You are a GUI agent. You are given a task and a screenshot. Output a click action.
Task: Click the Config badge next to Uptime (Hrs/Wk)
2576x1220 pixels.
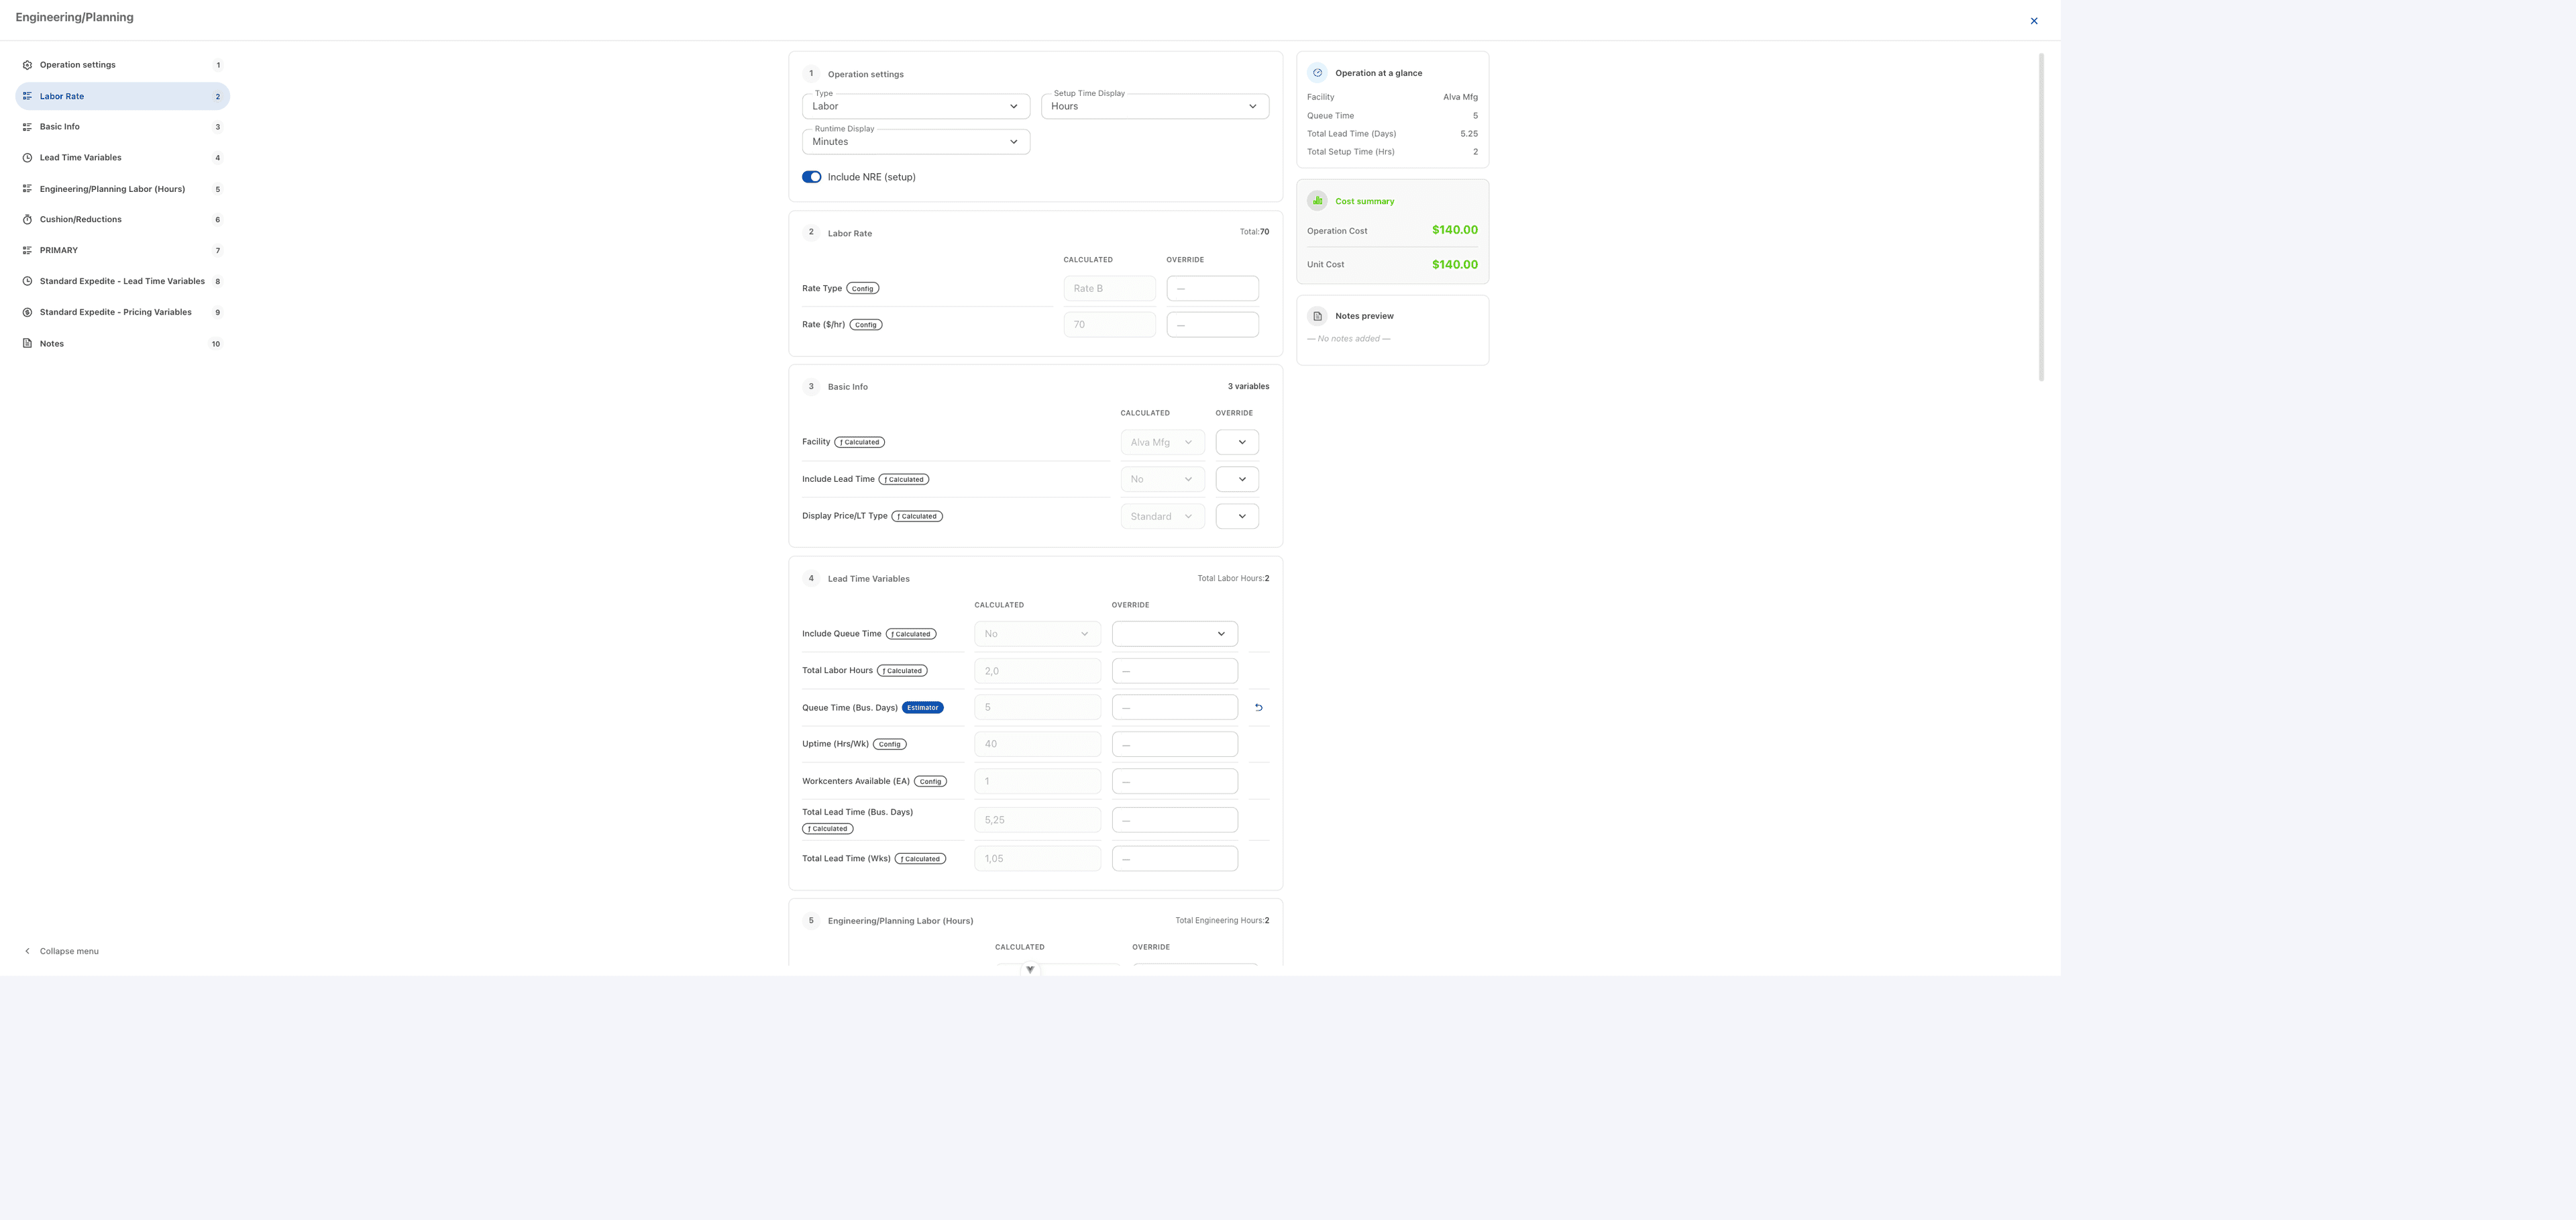click(890, 744)
